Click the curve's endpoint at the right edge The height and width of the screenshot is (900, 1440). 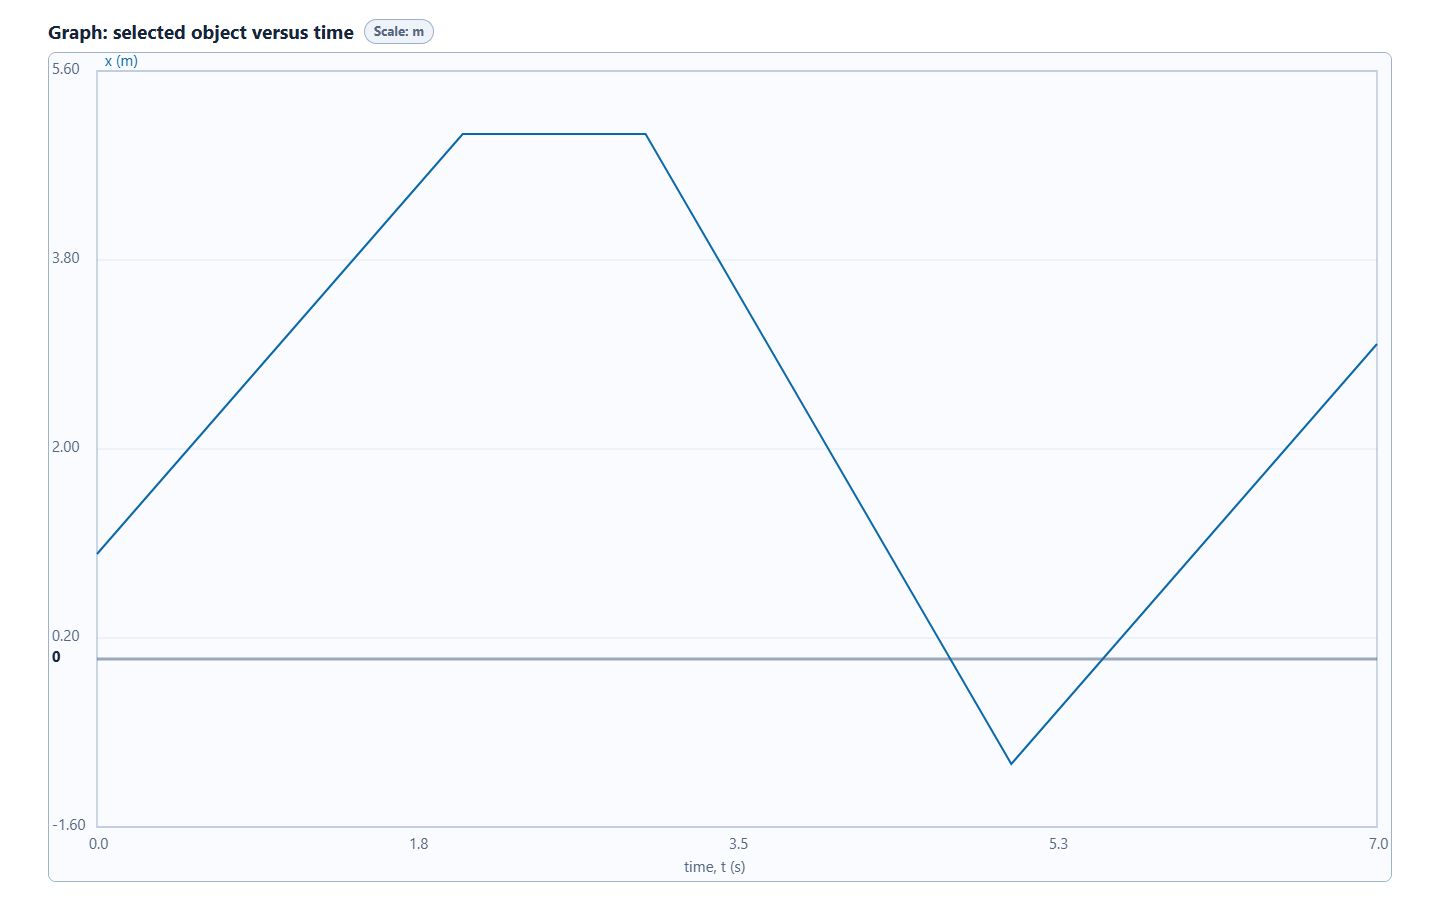coord(1377,344)
